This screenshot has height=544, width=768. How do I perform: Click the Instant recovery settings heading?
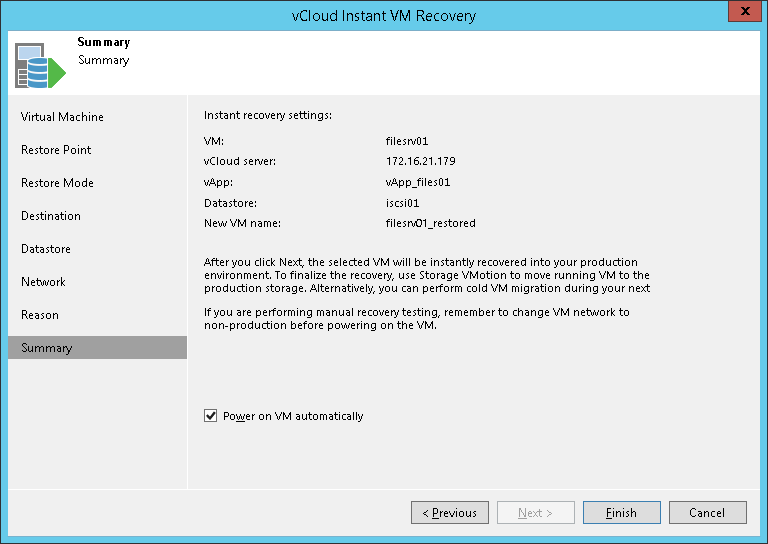pyautogui.click(x=268, y=115)
